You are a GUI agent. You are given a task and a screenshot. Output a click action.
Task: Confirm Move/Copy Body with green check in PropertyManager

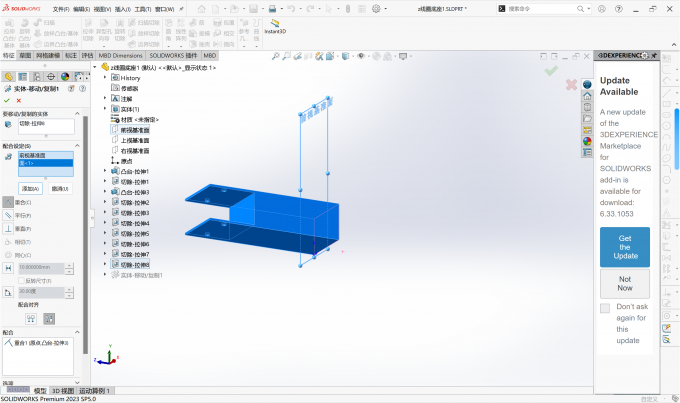pyautogui.click(x=7, y=100)
